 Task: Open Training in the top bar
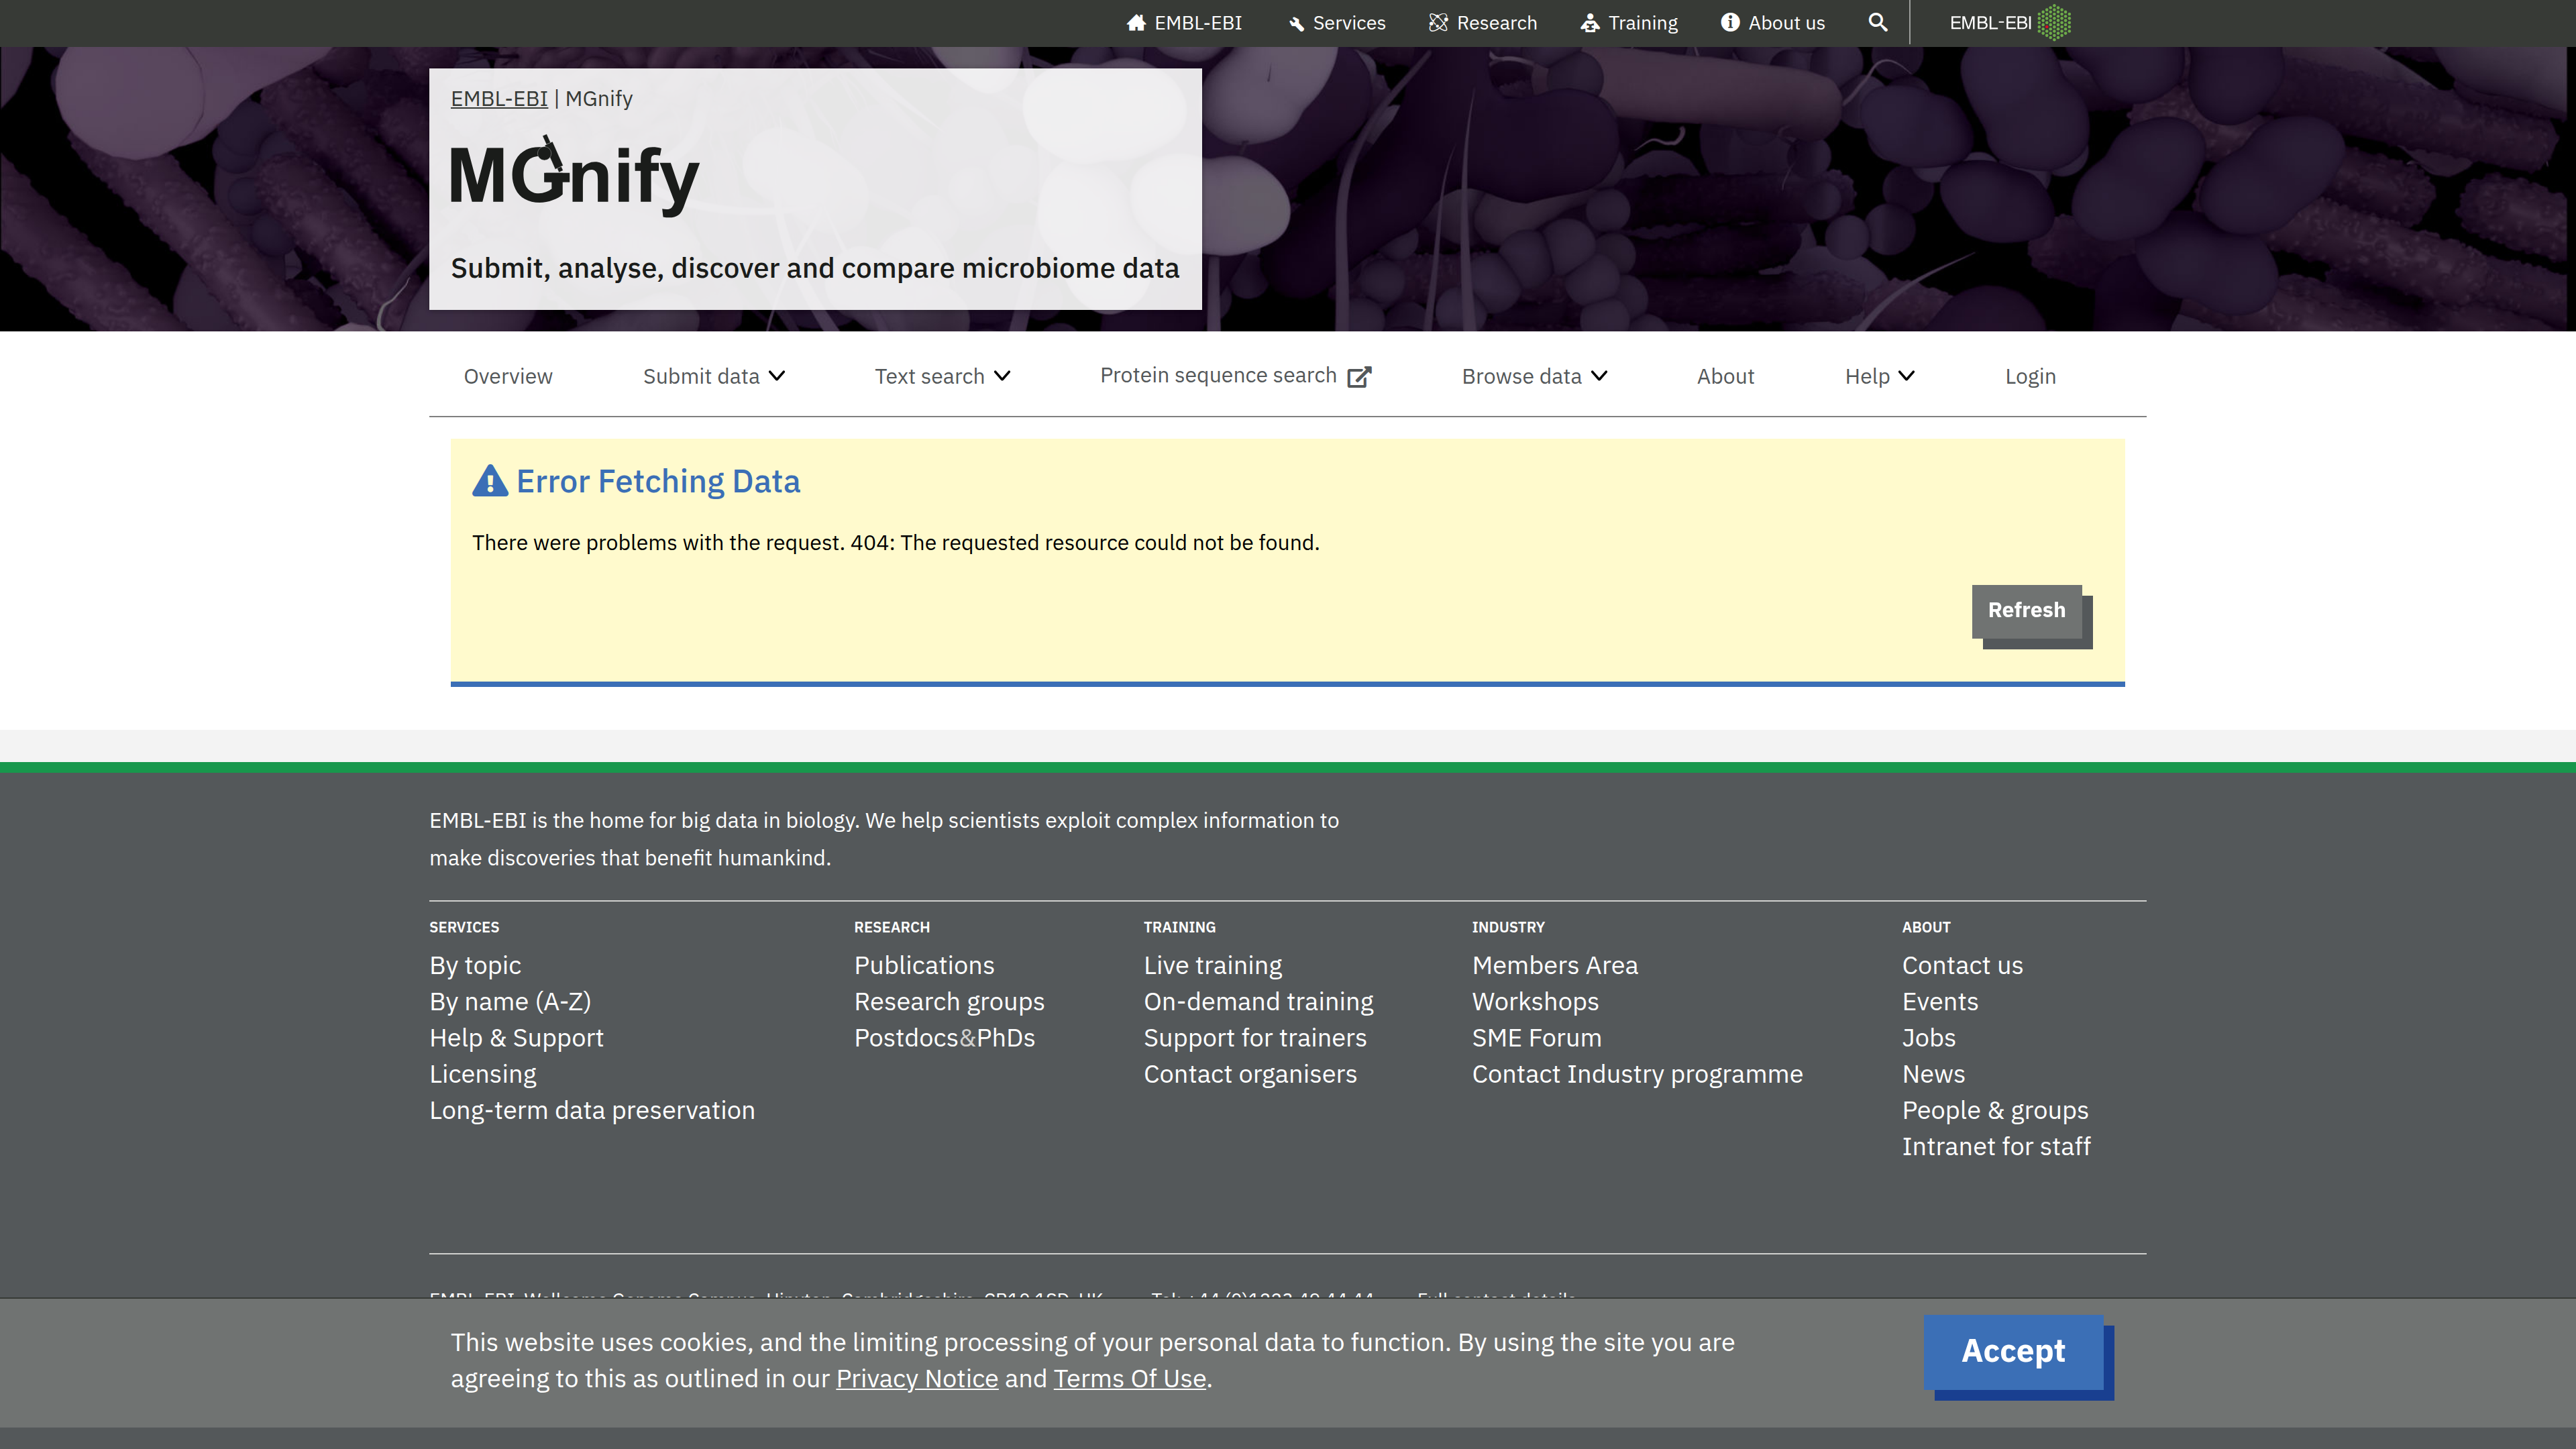tap(1629, 22)
